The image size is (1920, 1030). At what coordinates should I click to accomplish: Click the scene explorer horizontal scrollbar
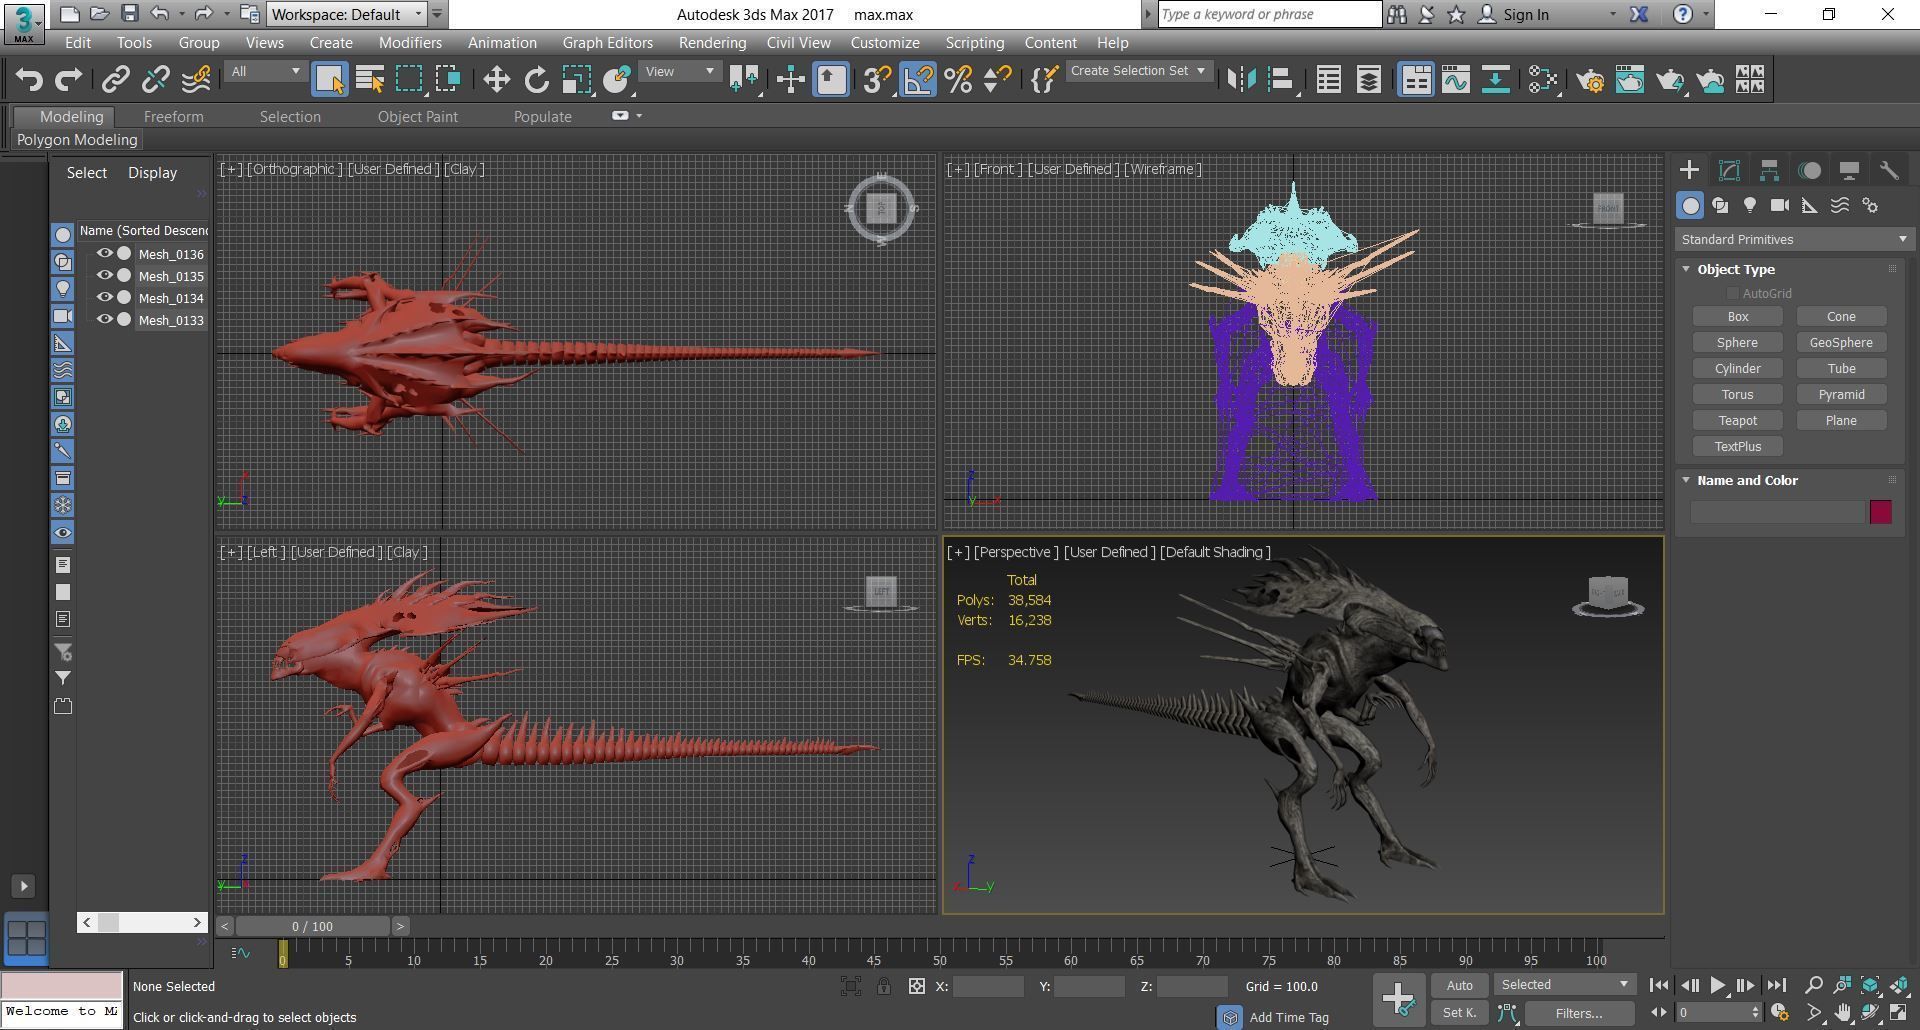point(142,922)
